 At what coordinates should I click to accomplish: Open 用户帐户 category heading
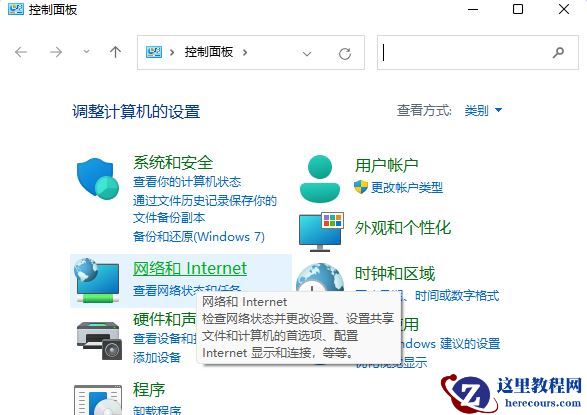point(386,165)
